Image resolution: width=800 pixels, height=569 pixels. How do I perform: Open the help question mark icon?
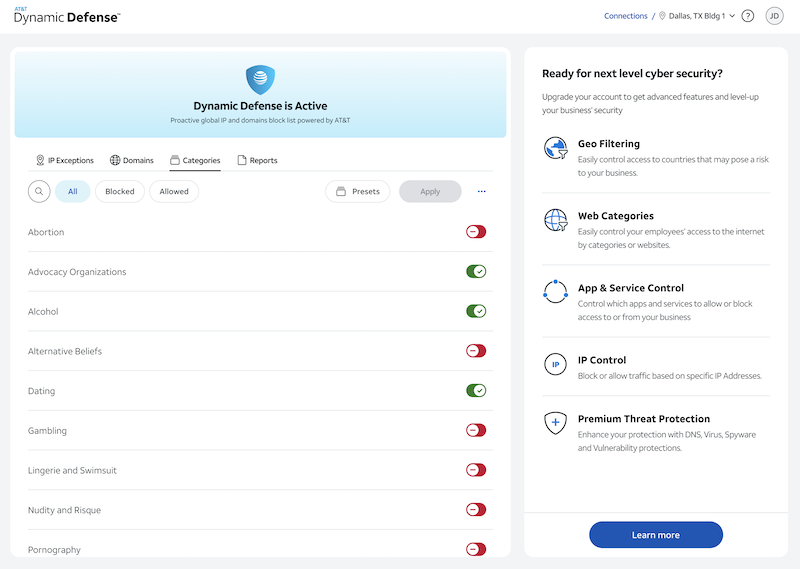click(x=747, y=16)
